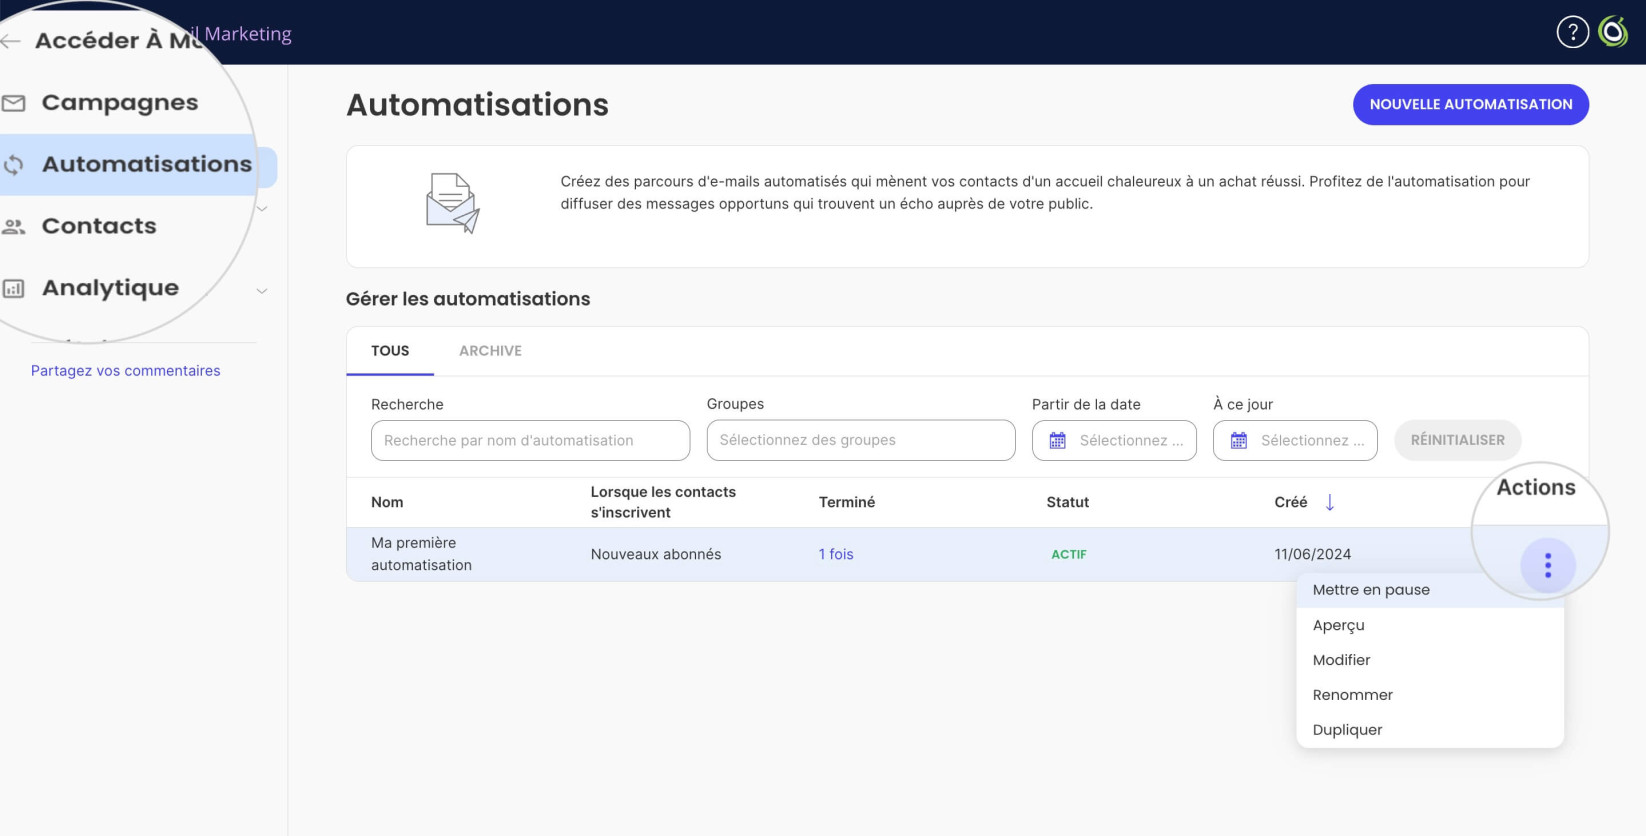Open the green account logo menu
Screen dimensions: 1646x836
tap(1613, 32)
